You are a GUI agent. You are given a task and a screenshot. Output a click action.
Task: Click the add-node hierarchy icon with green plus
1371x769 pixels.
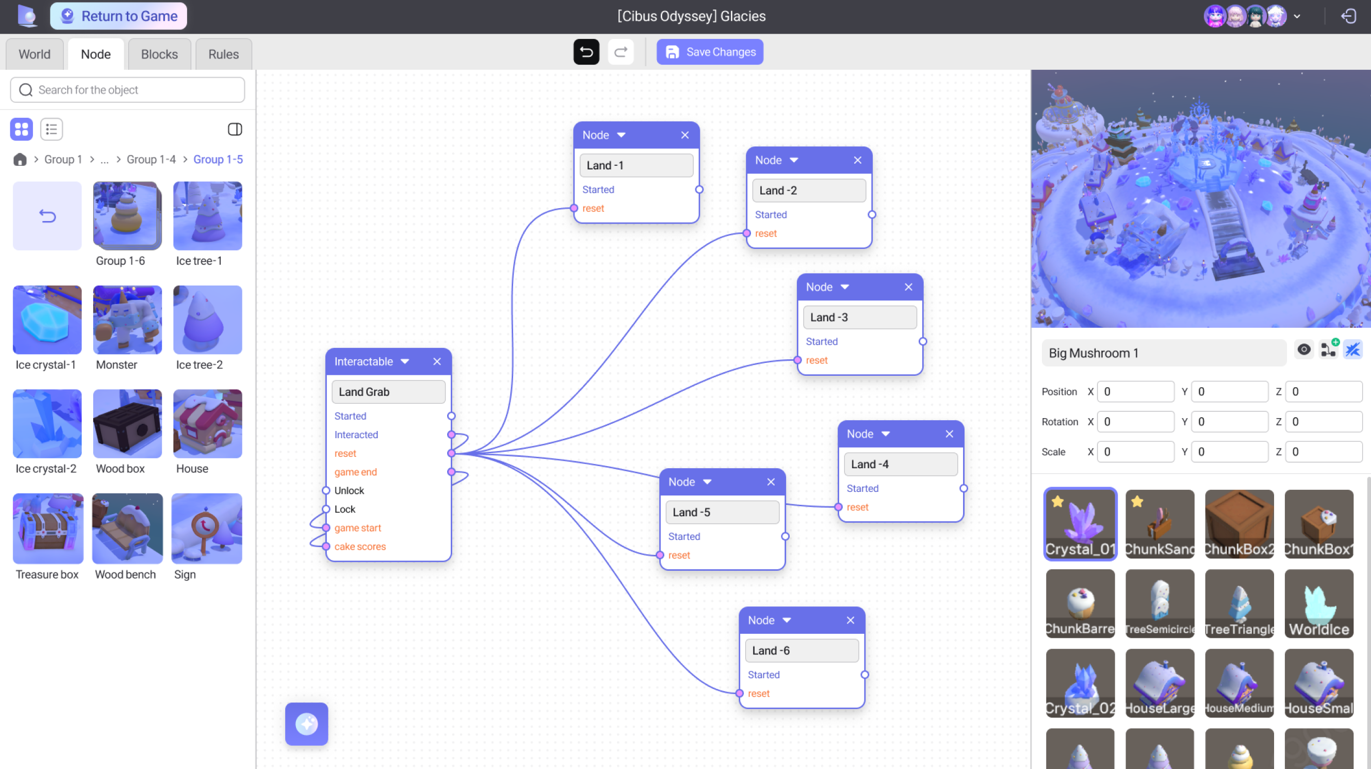click(x=1328, y=349)
